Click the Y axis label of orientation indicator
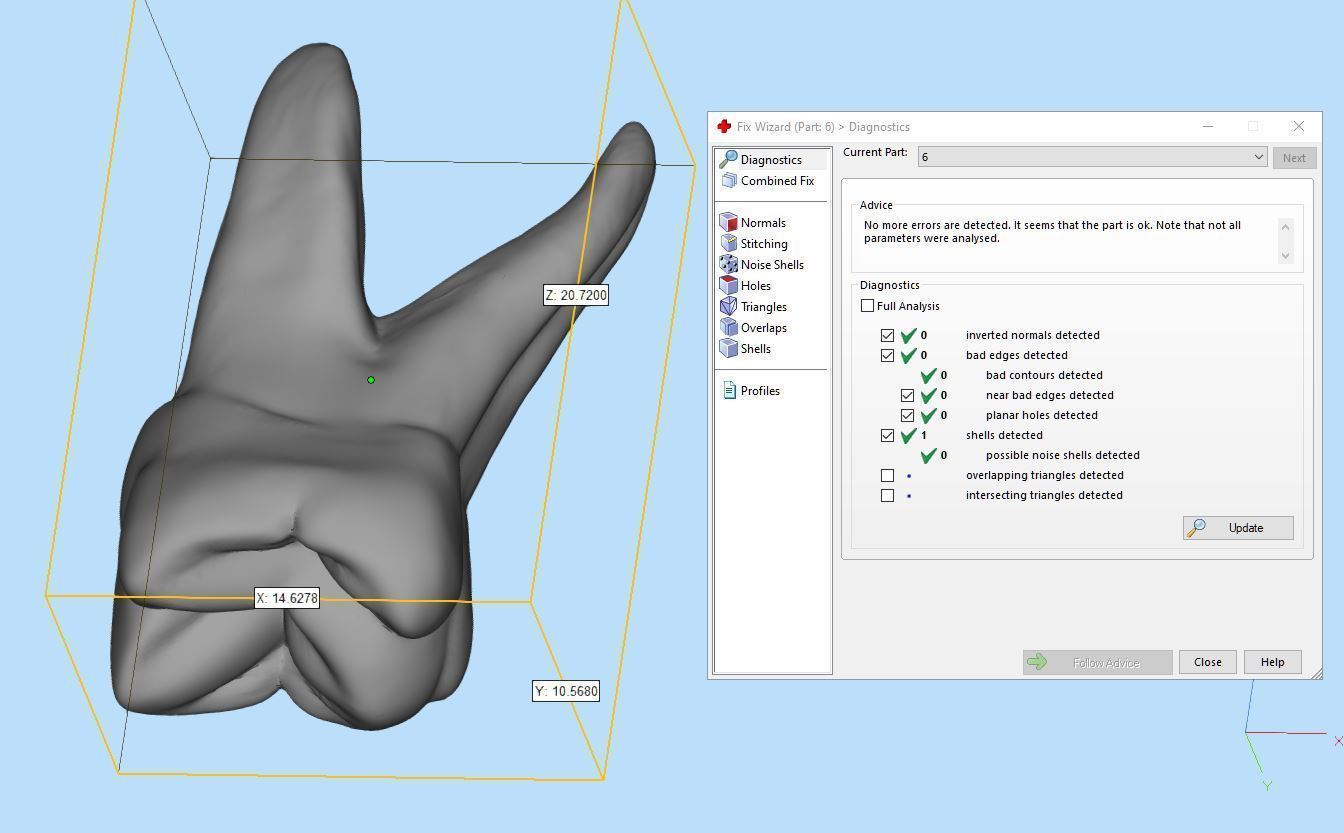Viewport: 1344px width, 833px height. (1267, 786)
